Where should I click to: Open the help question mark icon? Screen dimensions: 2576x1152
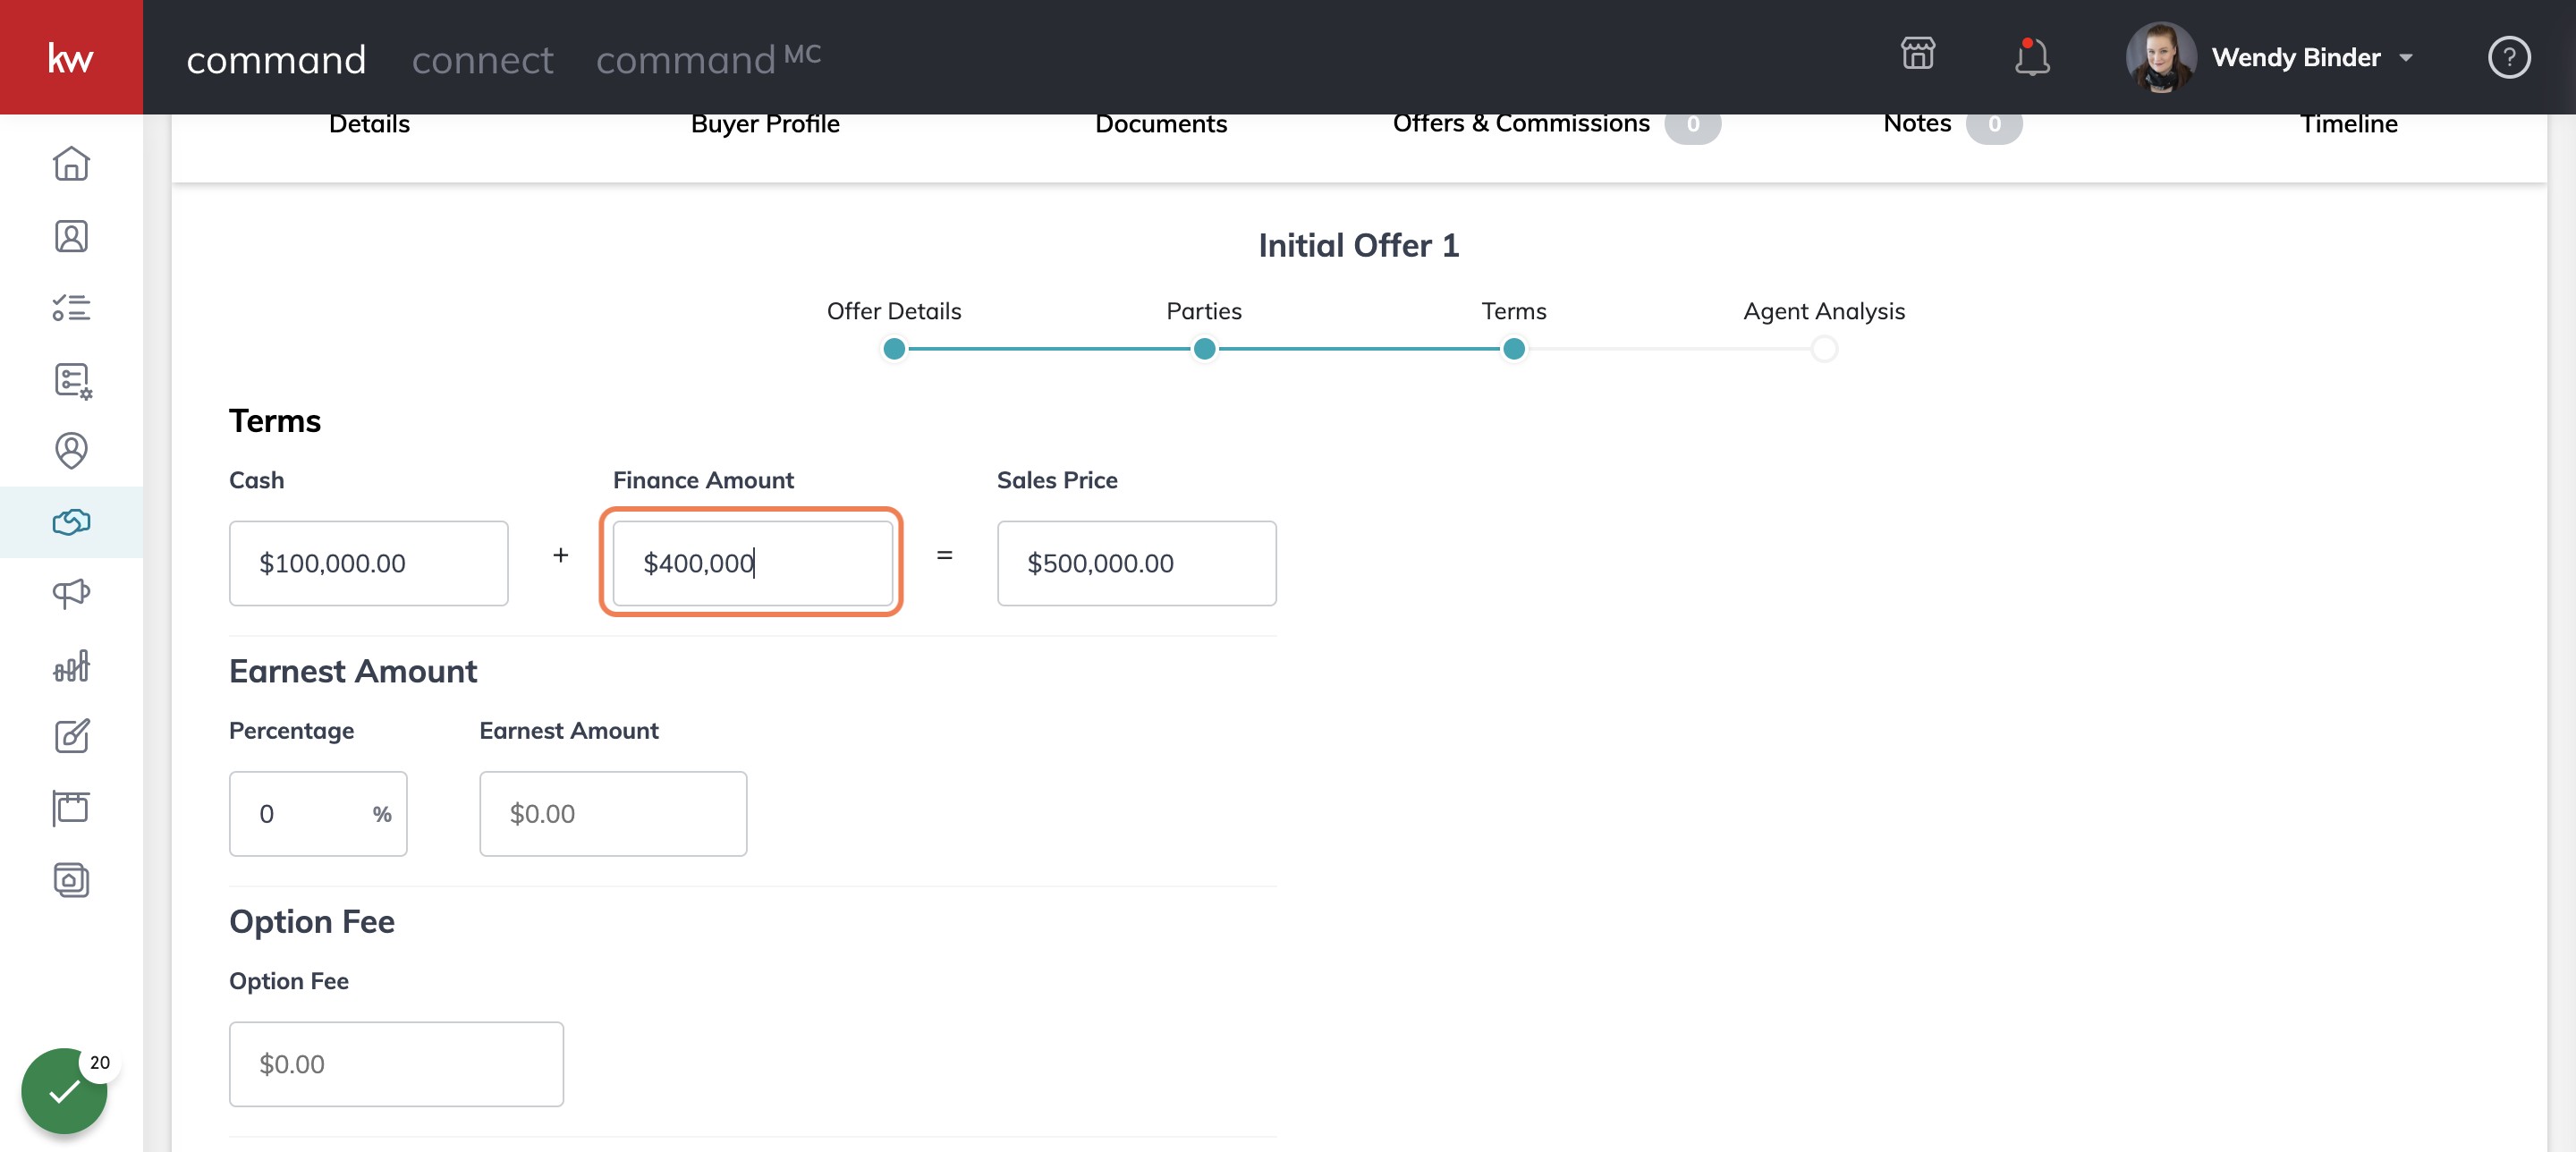coord(2508,57)
